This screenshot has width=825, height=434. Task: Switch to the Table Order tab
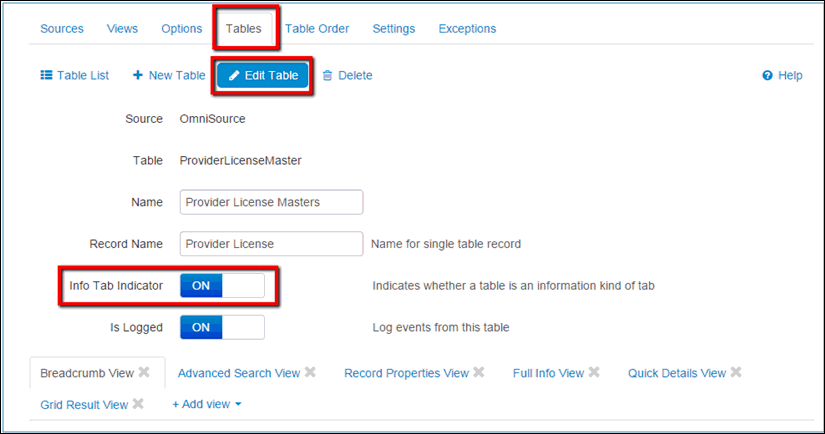(x=317, y=28)
